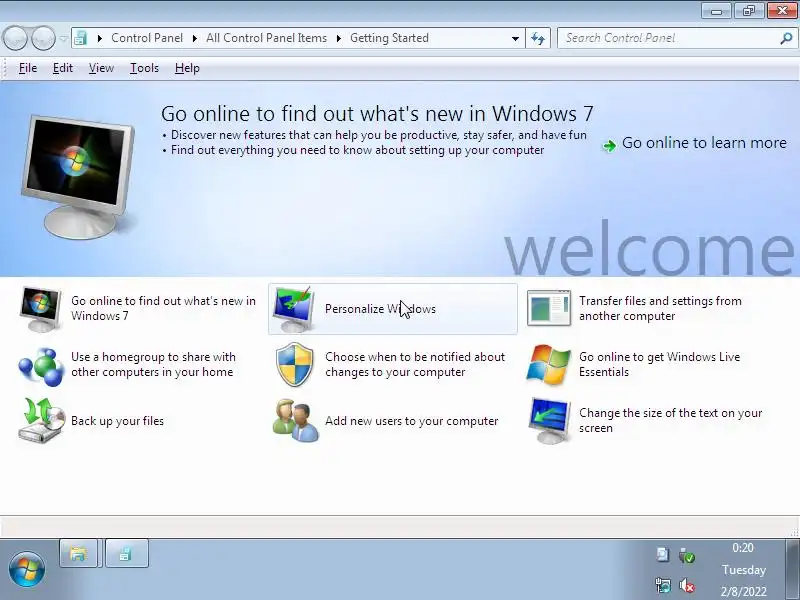The width and height of the screenshot is (800, 600).
Task: Select Back up your files text
Action: [x=117, y=421]
